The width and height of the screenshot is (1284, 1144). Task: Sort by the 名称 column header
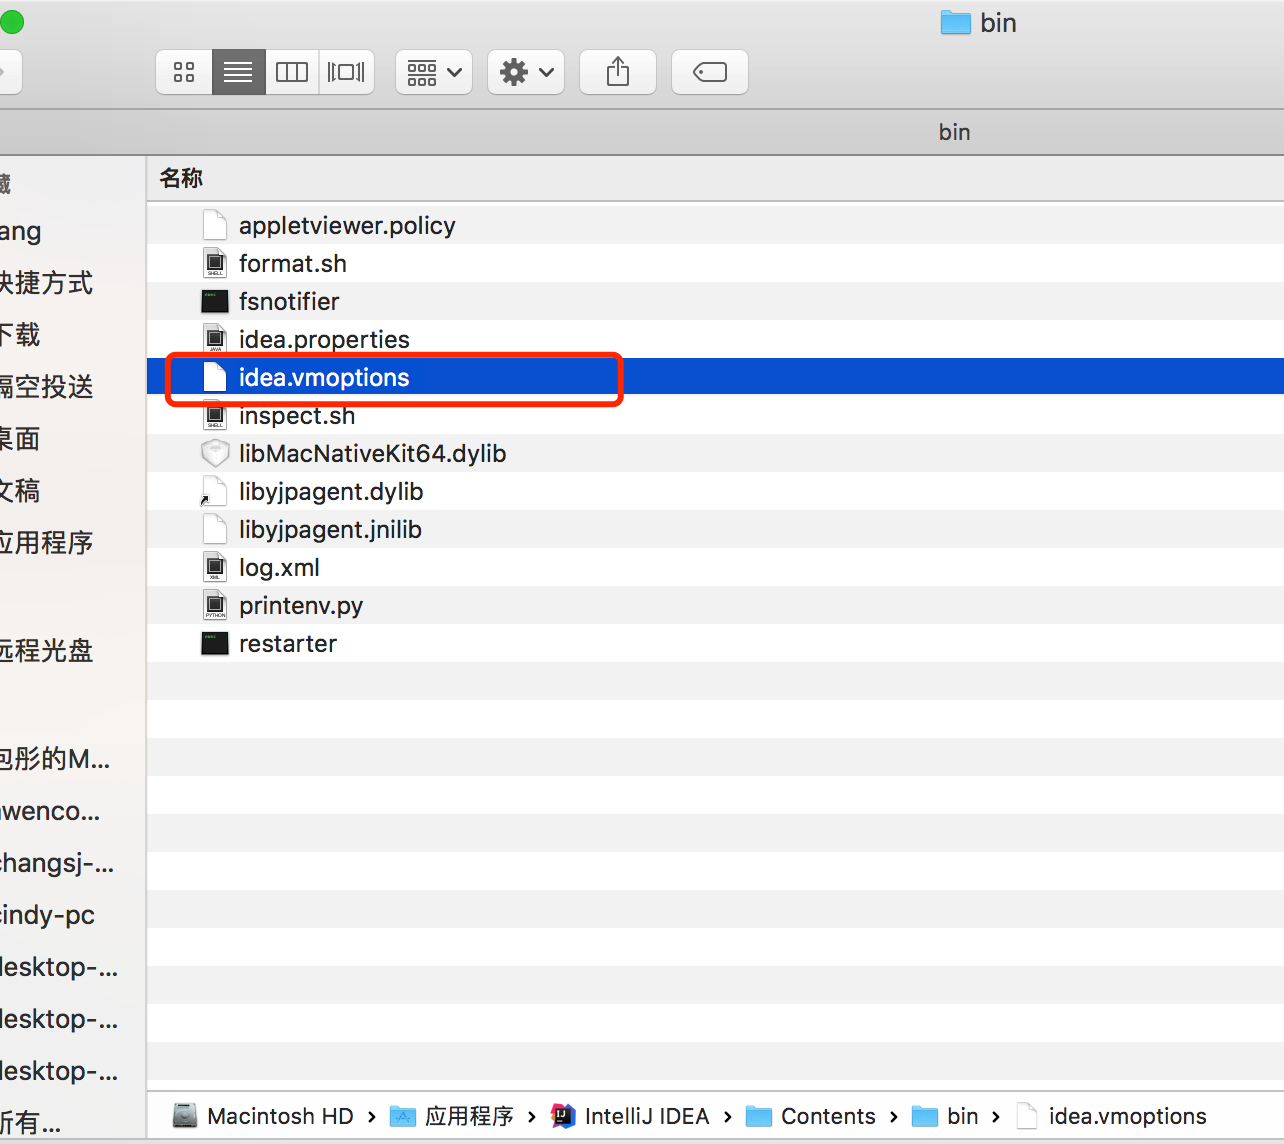pos(181,178)
